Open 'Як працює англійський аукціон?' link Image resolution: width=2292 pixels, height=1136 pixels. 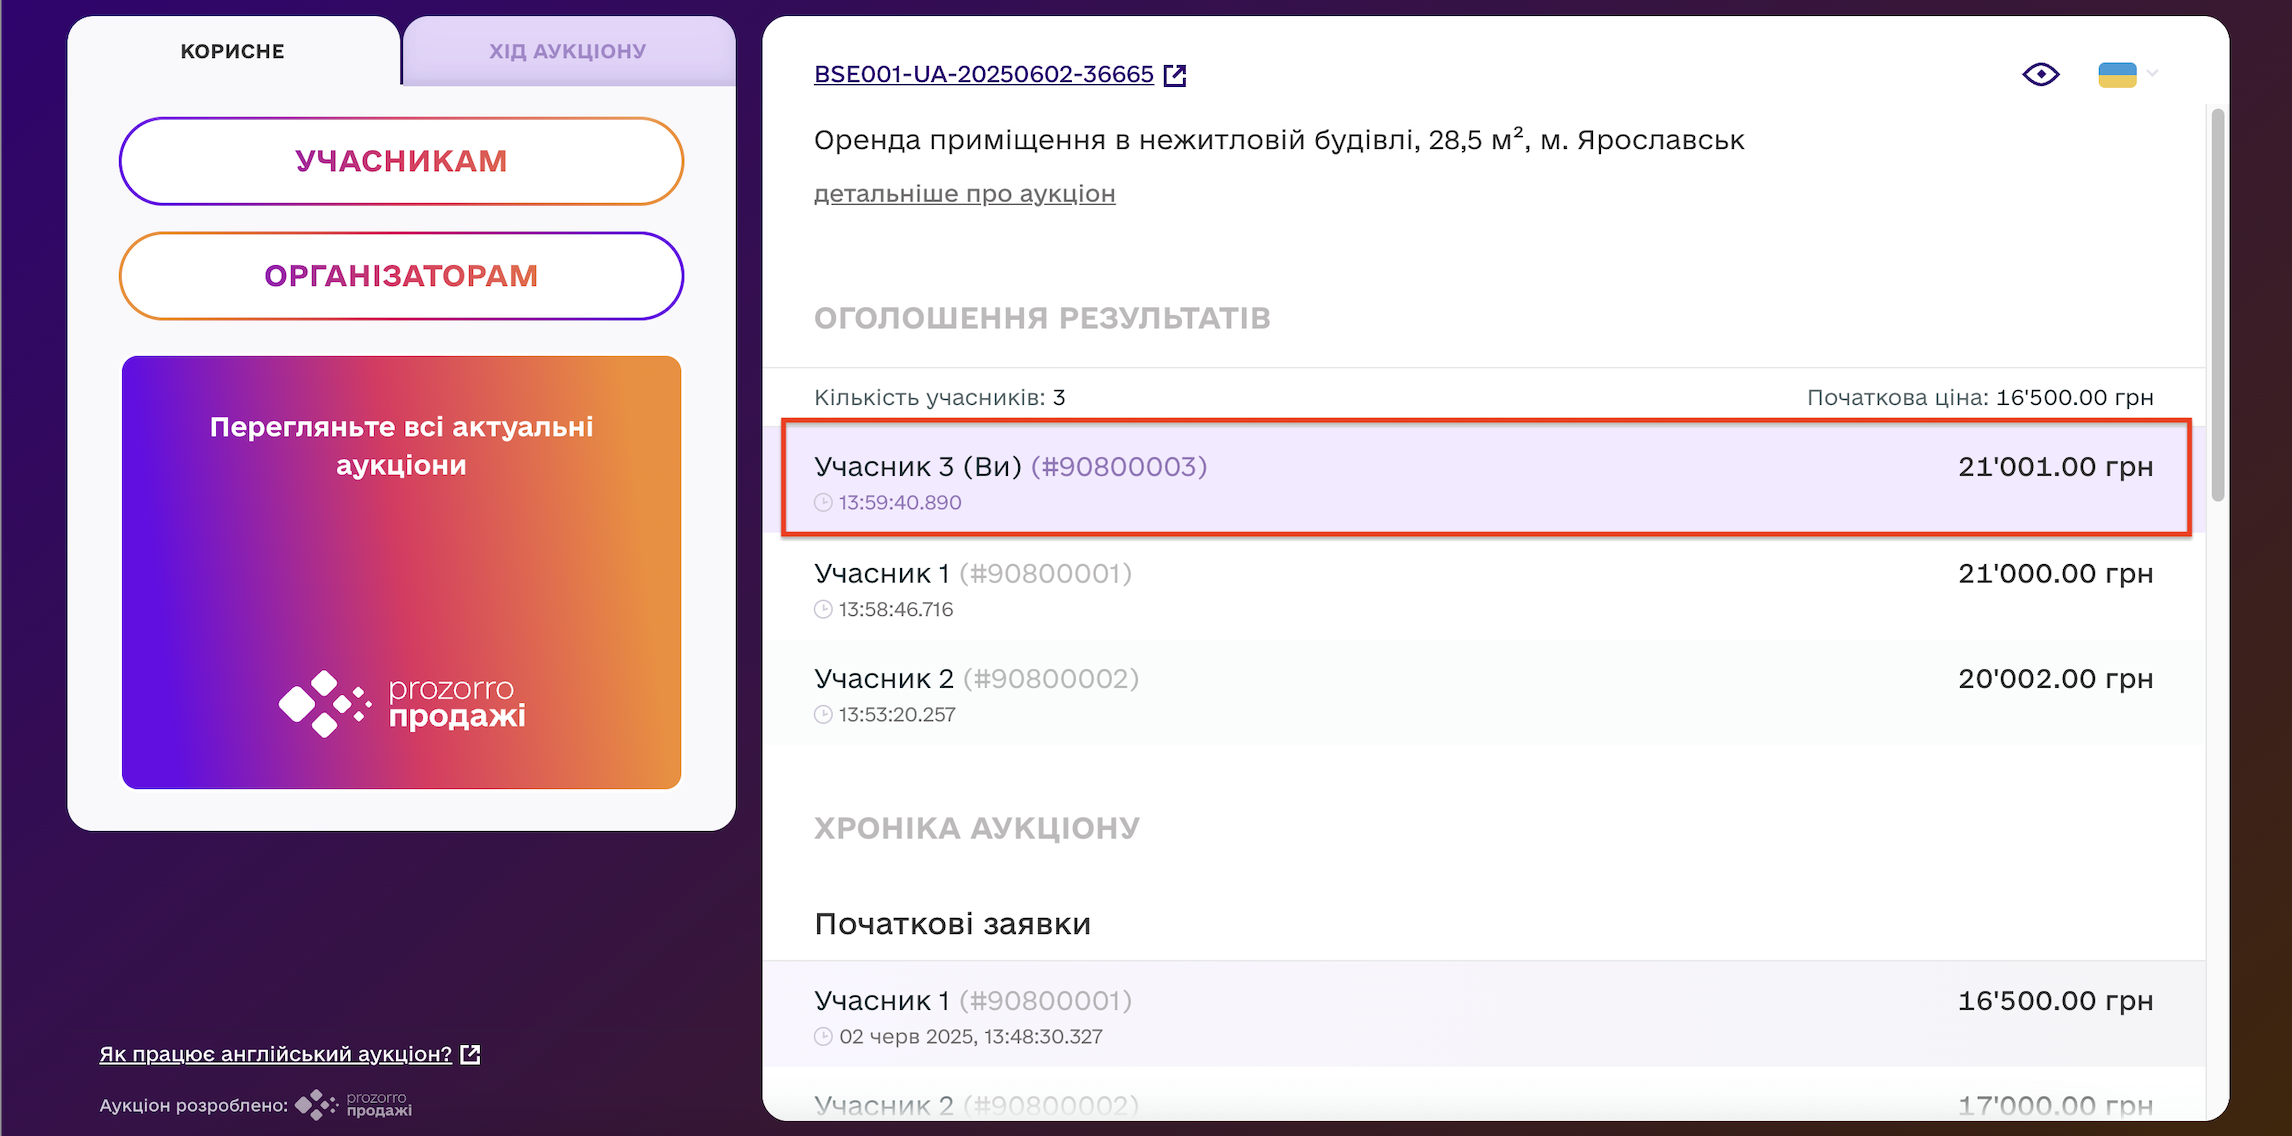click(275, 1054)
